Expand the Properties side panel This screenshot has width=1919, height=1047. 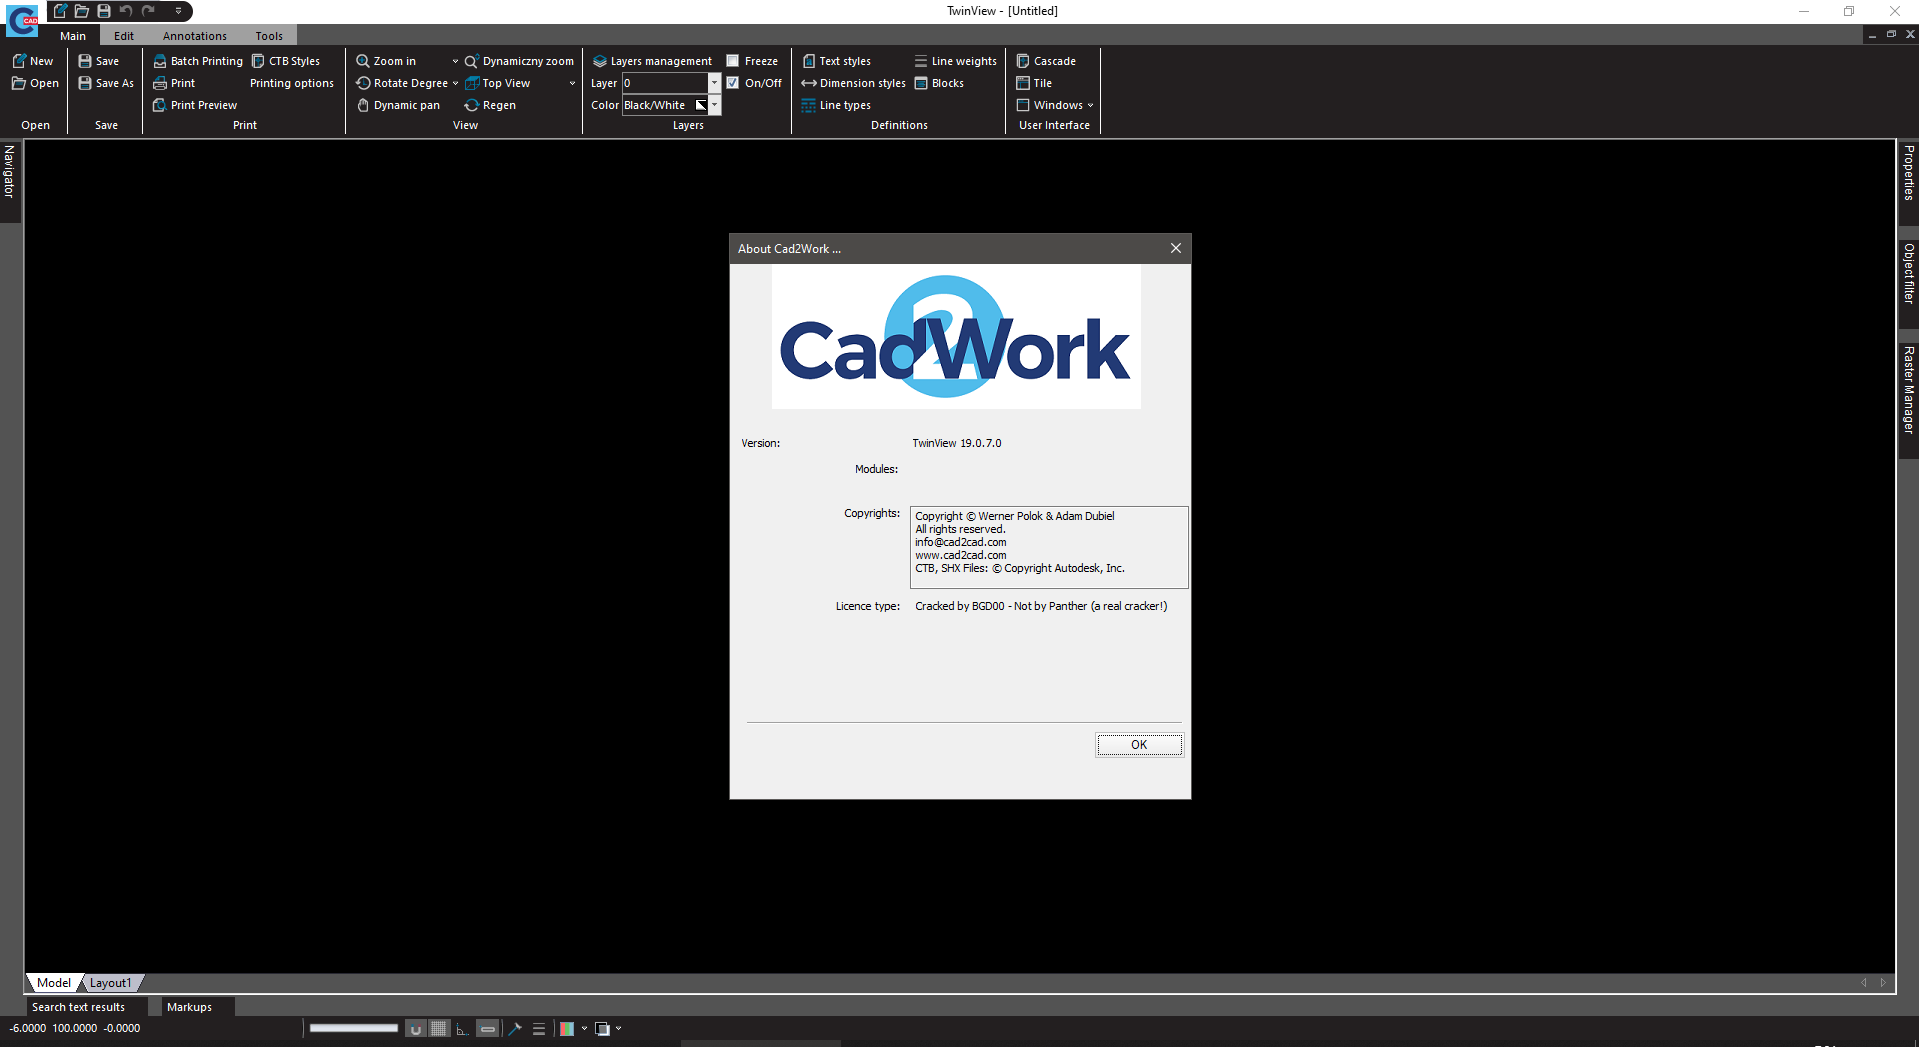click(x=1909, y=182)
